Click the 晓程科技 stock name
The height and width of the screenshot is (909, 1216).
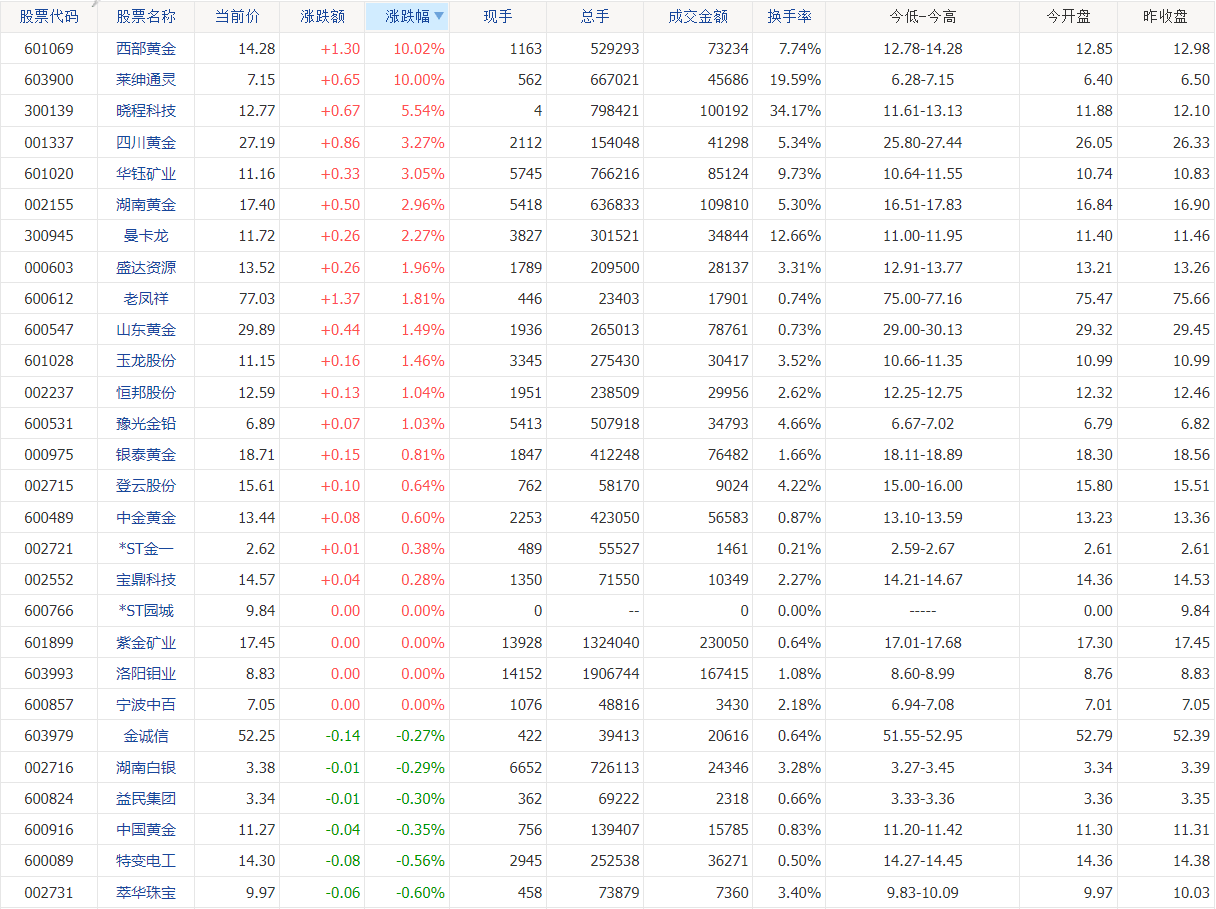tap(146, 111)
